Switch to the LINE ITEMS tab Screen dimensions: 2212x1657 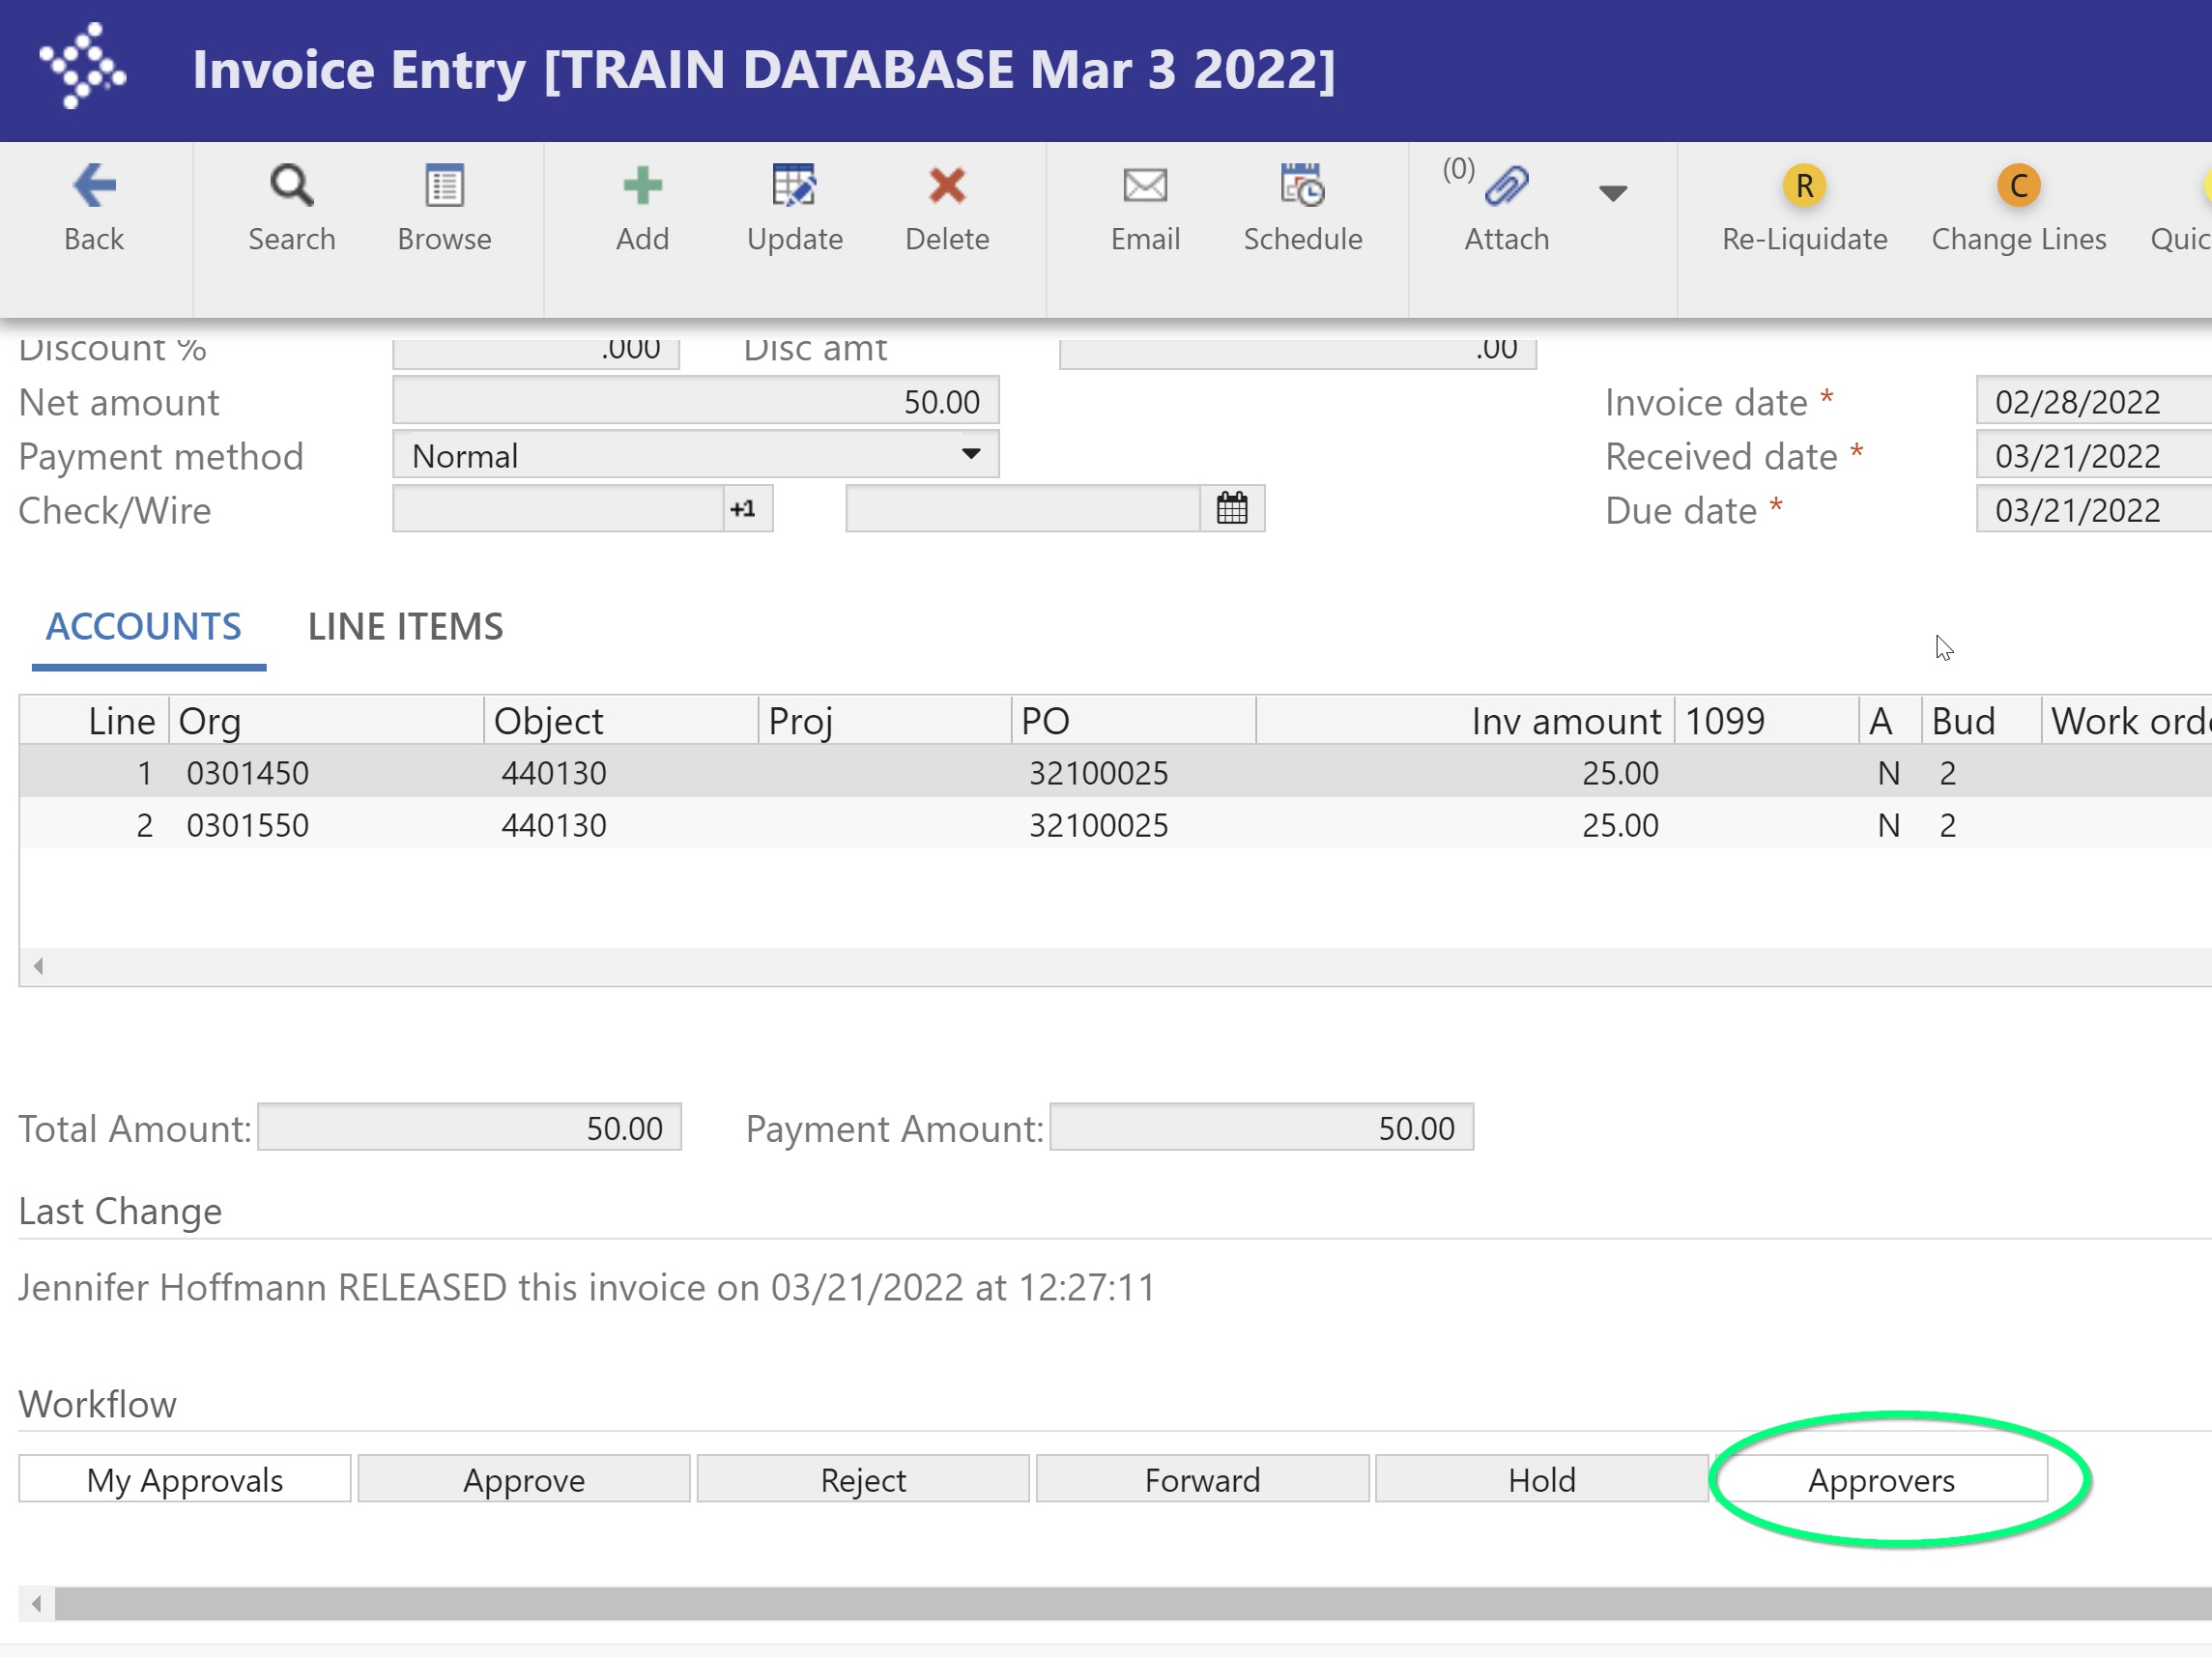pyautogui.click(x=405, y=627)
